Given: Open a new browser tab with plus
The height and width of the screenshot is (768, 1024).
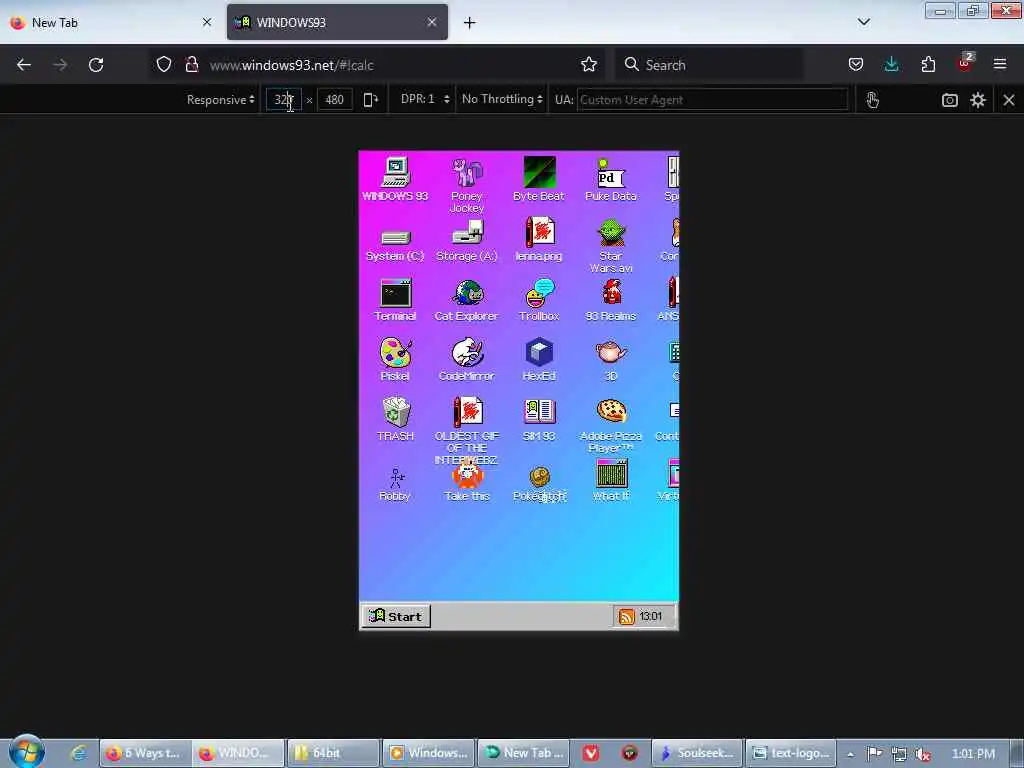Looking at the screenshot, I should click(470, 23).
